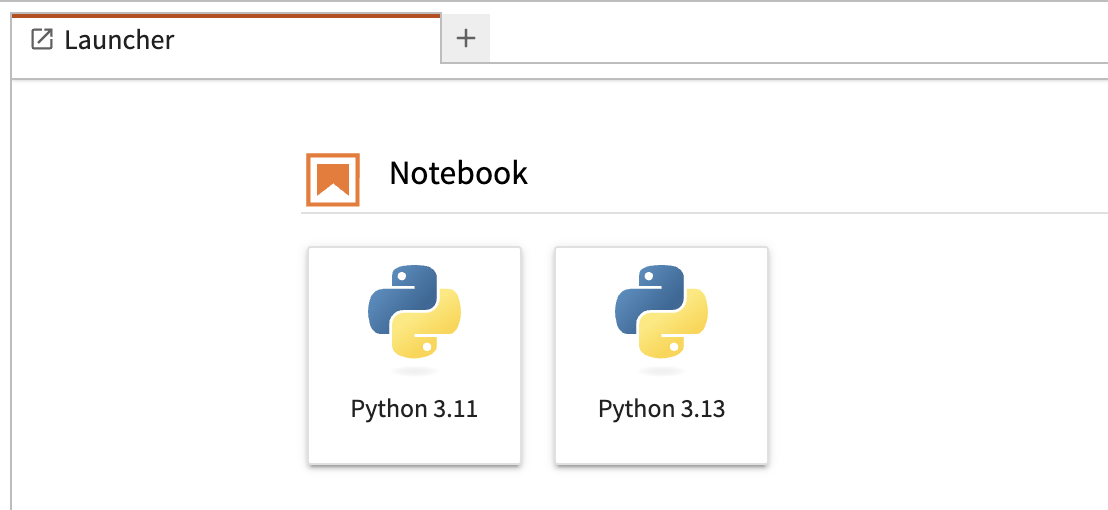Screen dimensions: 1108x510
Task: Click the yellow snake on the Python 3.11 logo
Action: click(433, 330)
